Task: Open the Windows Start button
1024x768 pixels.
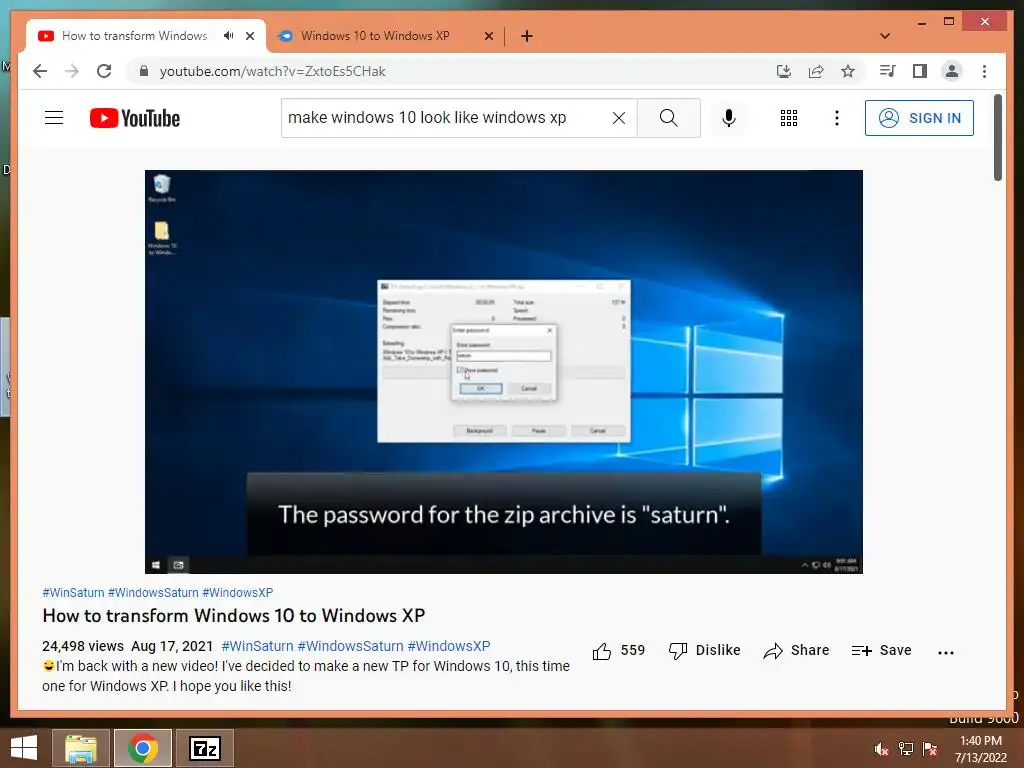Action: coord(24,748)
